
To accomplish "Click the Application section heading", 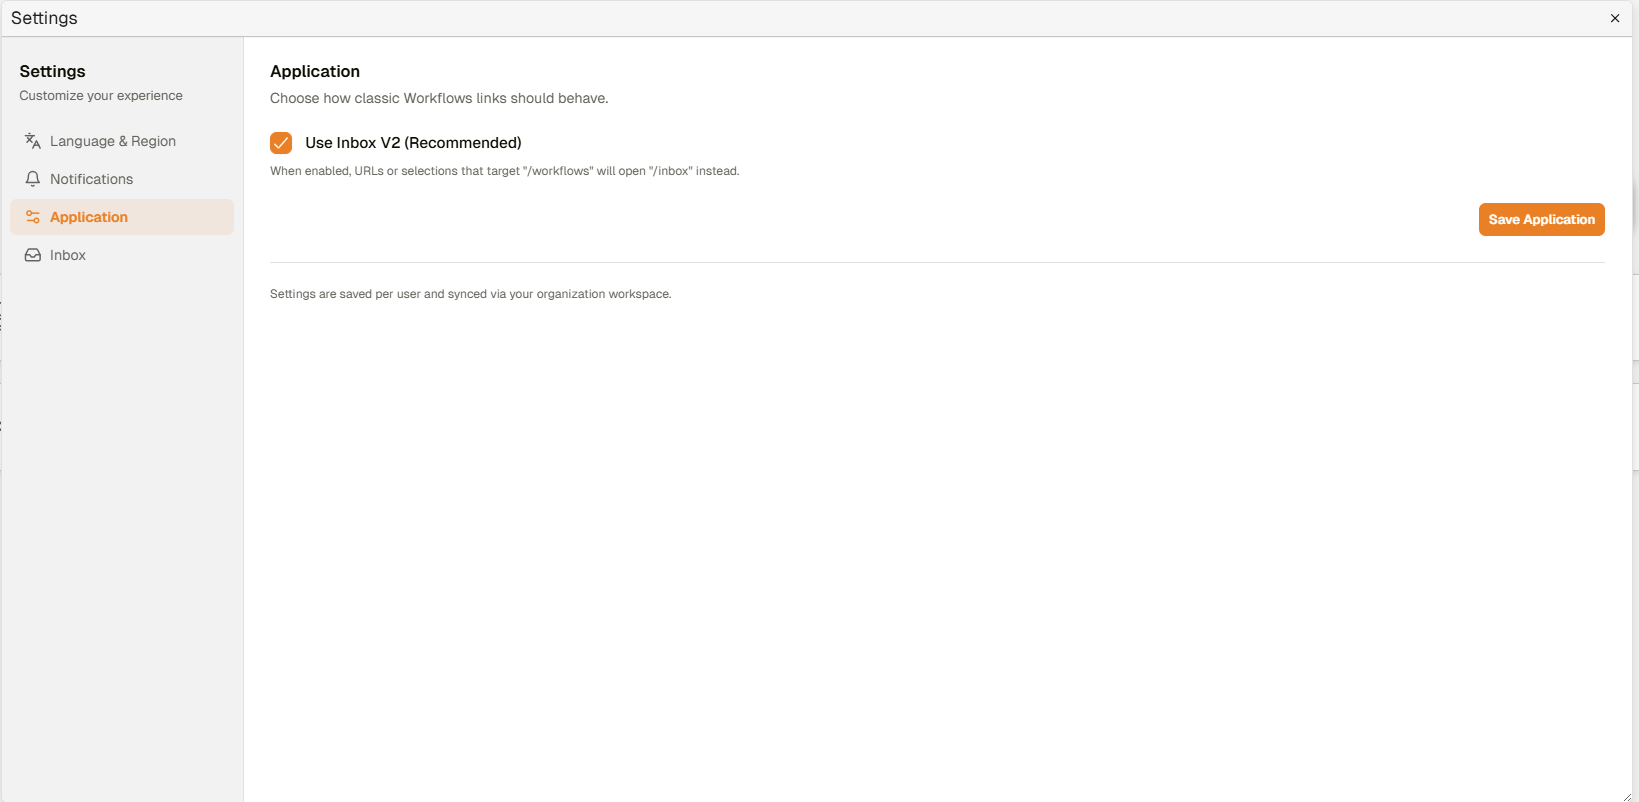I will tap(315, 71).
